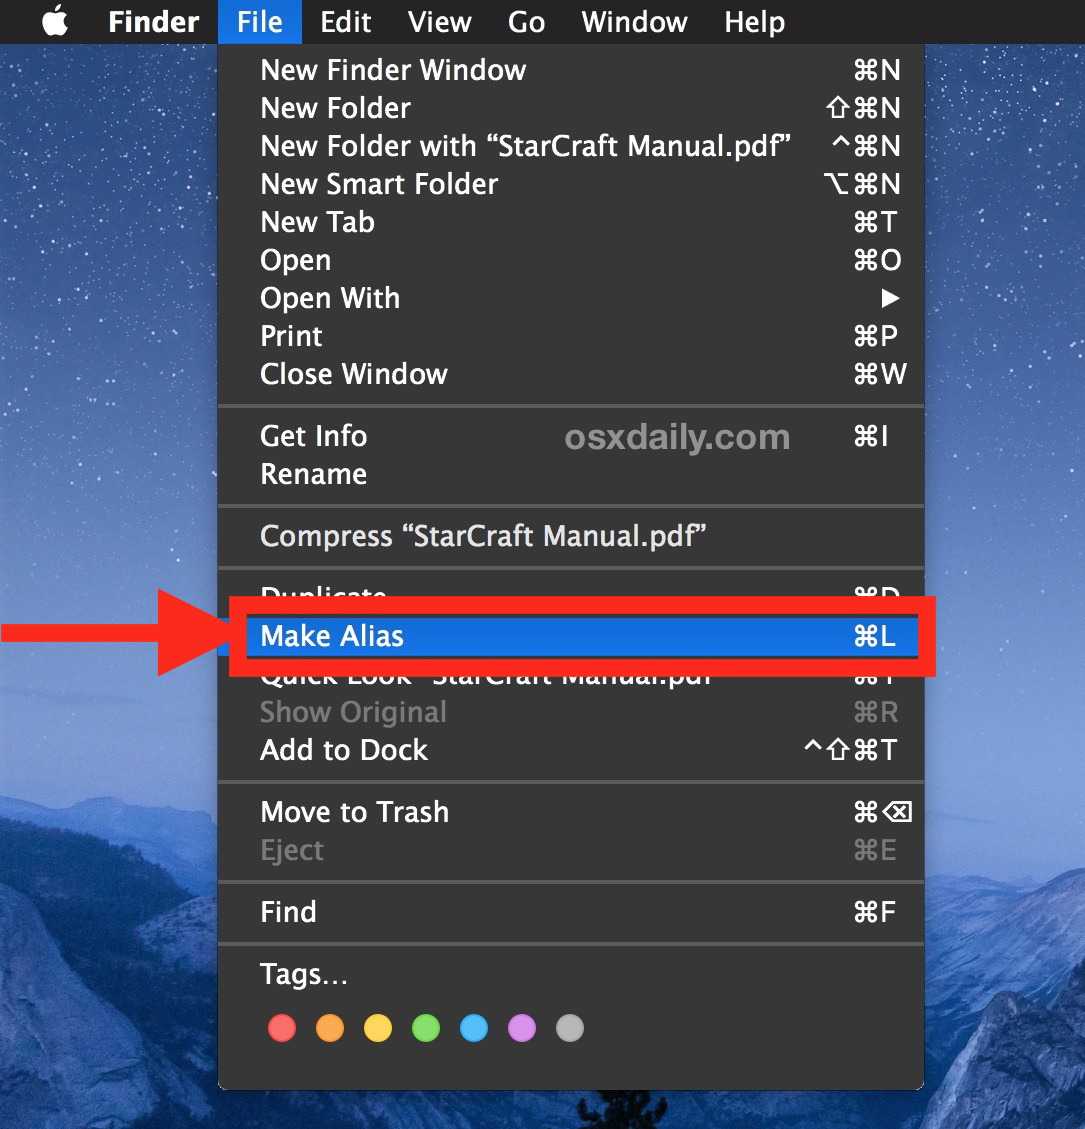Viewport: 1085px width, 1129px height.
Task: Choose New Folder with "StarCraft Manual.pdf"
Action: coord(571,146)
